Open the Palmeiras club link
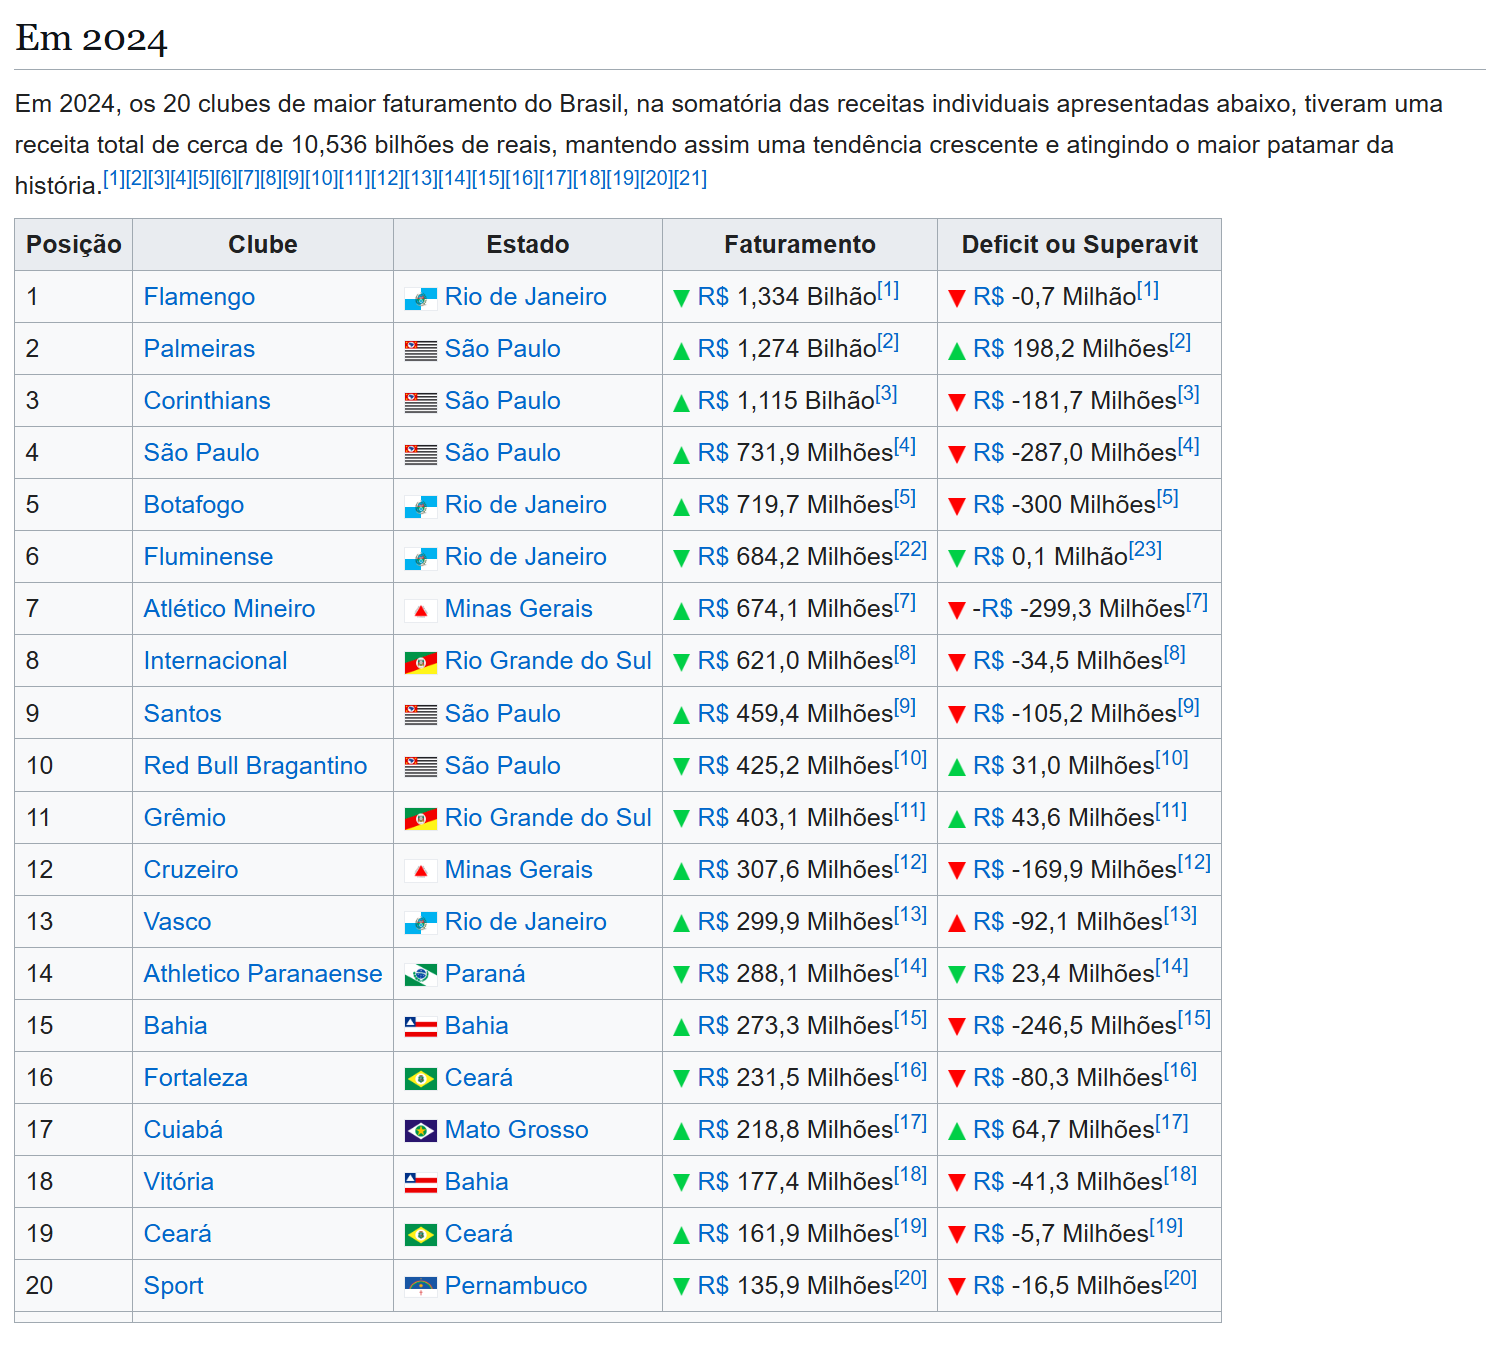1486x1345 pixels. click(x=199, y=349)
